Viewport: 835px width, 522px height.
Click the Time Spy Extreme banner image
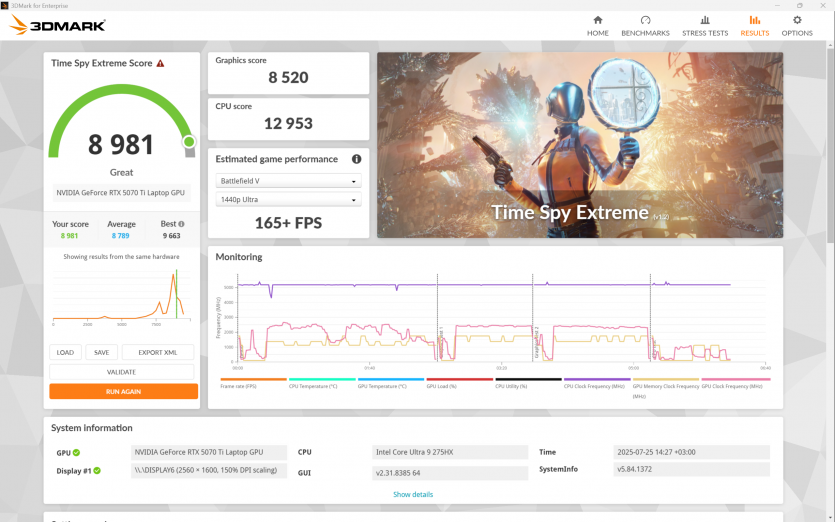click(579, 145)
